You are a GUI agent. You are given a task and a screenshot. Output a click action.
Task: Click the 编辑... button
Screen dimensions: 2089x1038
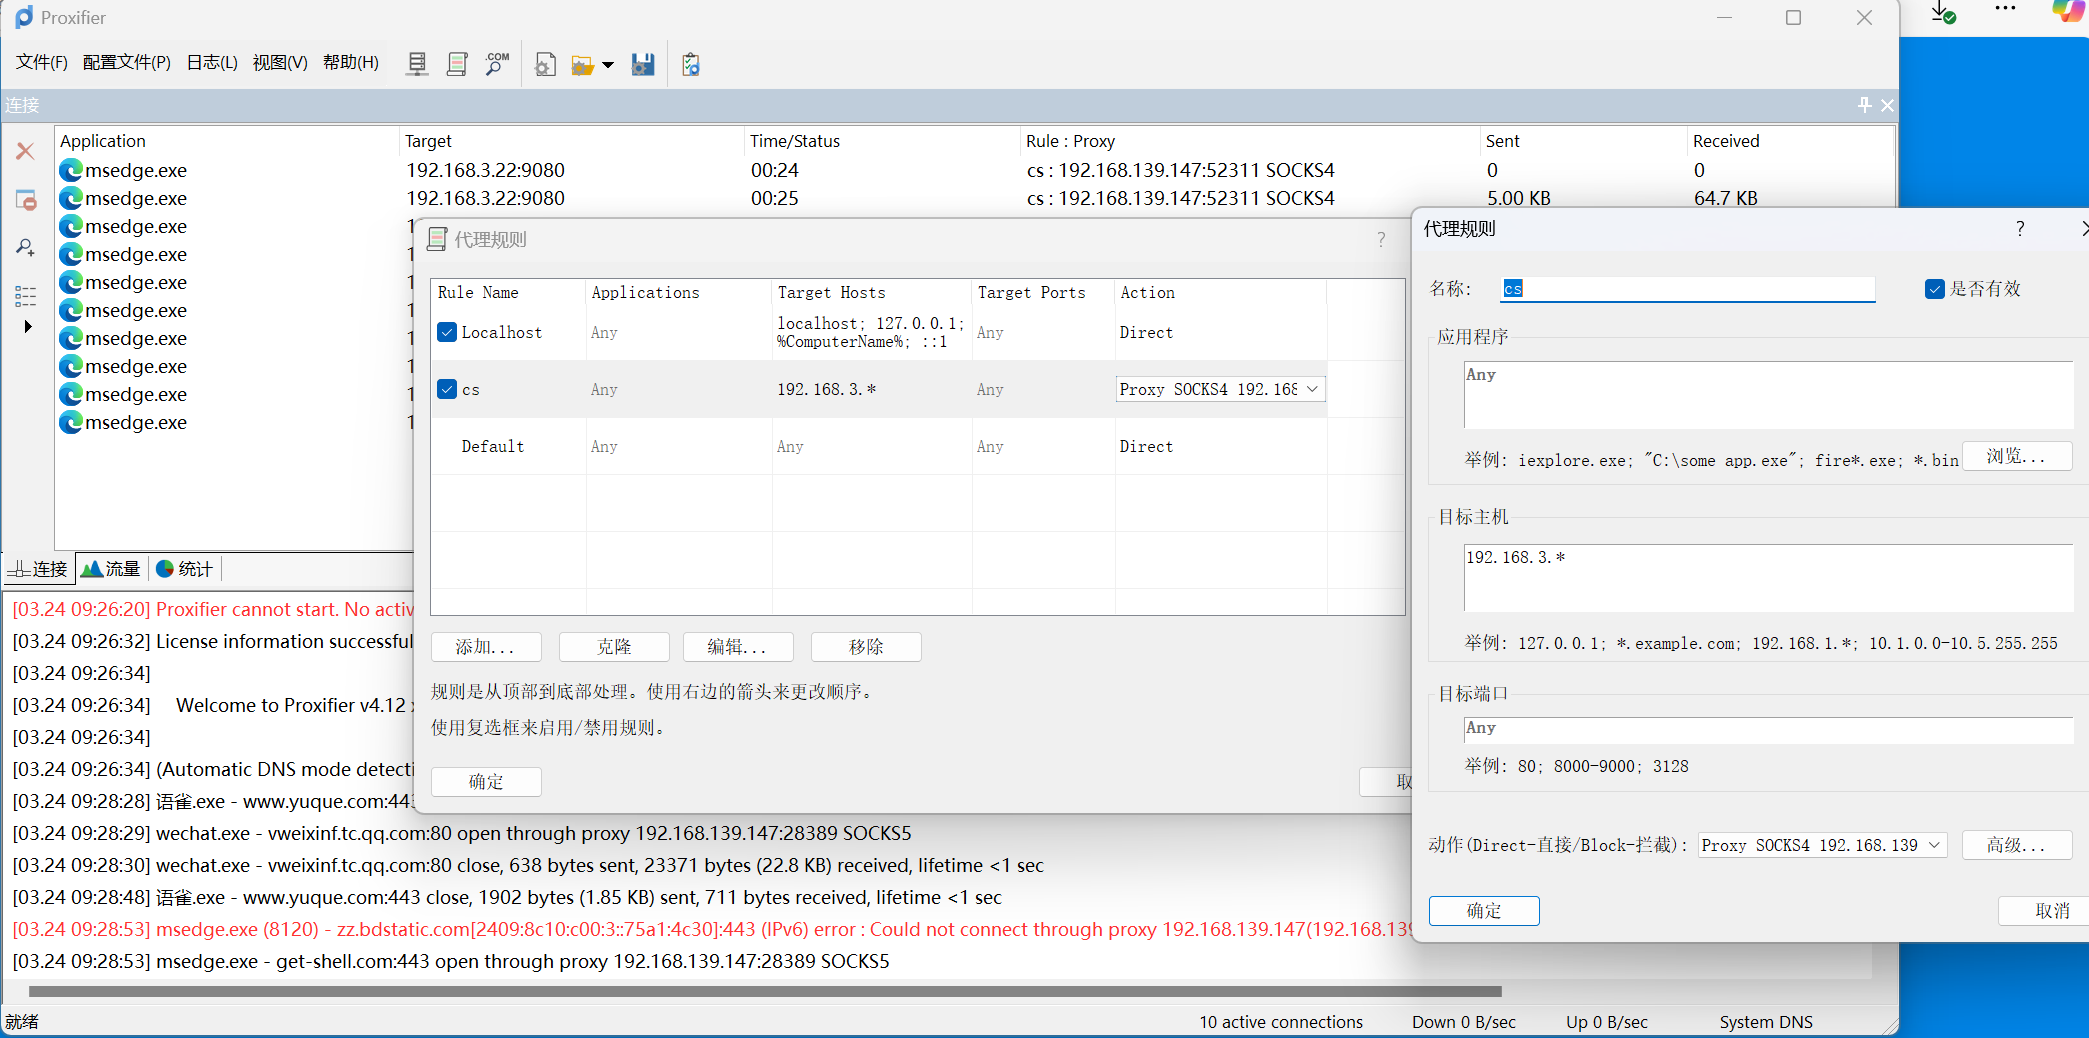click(738, 647)
